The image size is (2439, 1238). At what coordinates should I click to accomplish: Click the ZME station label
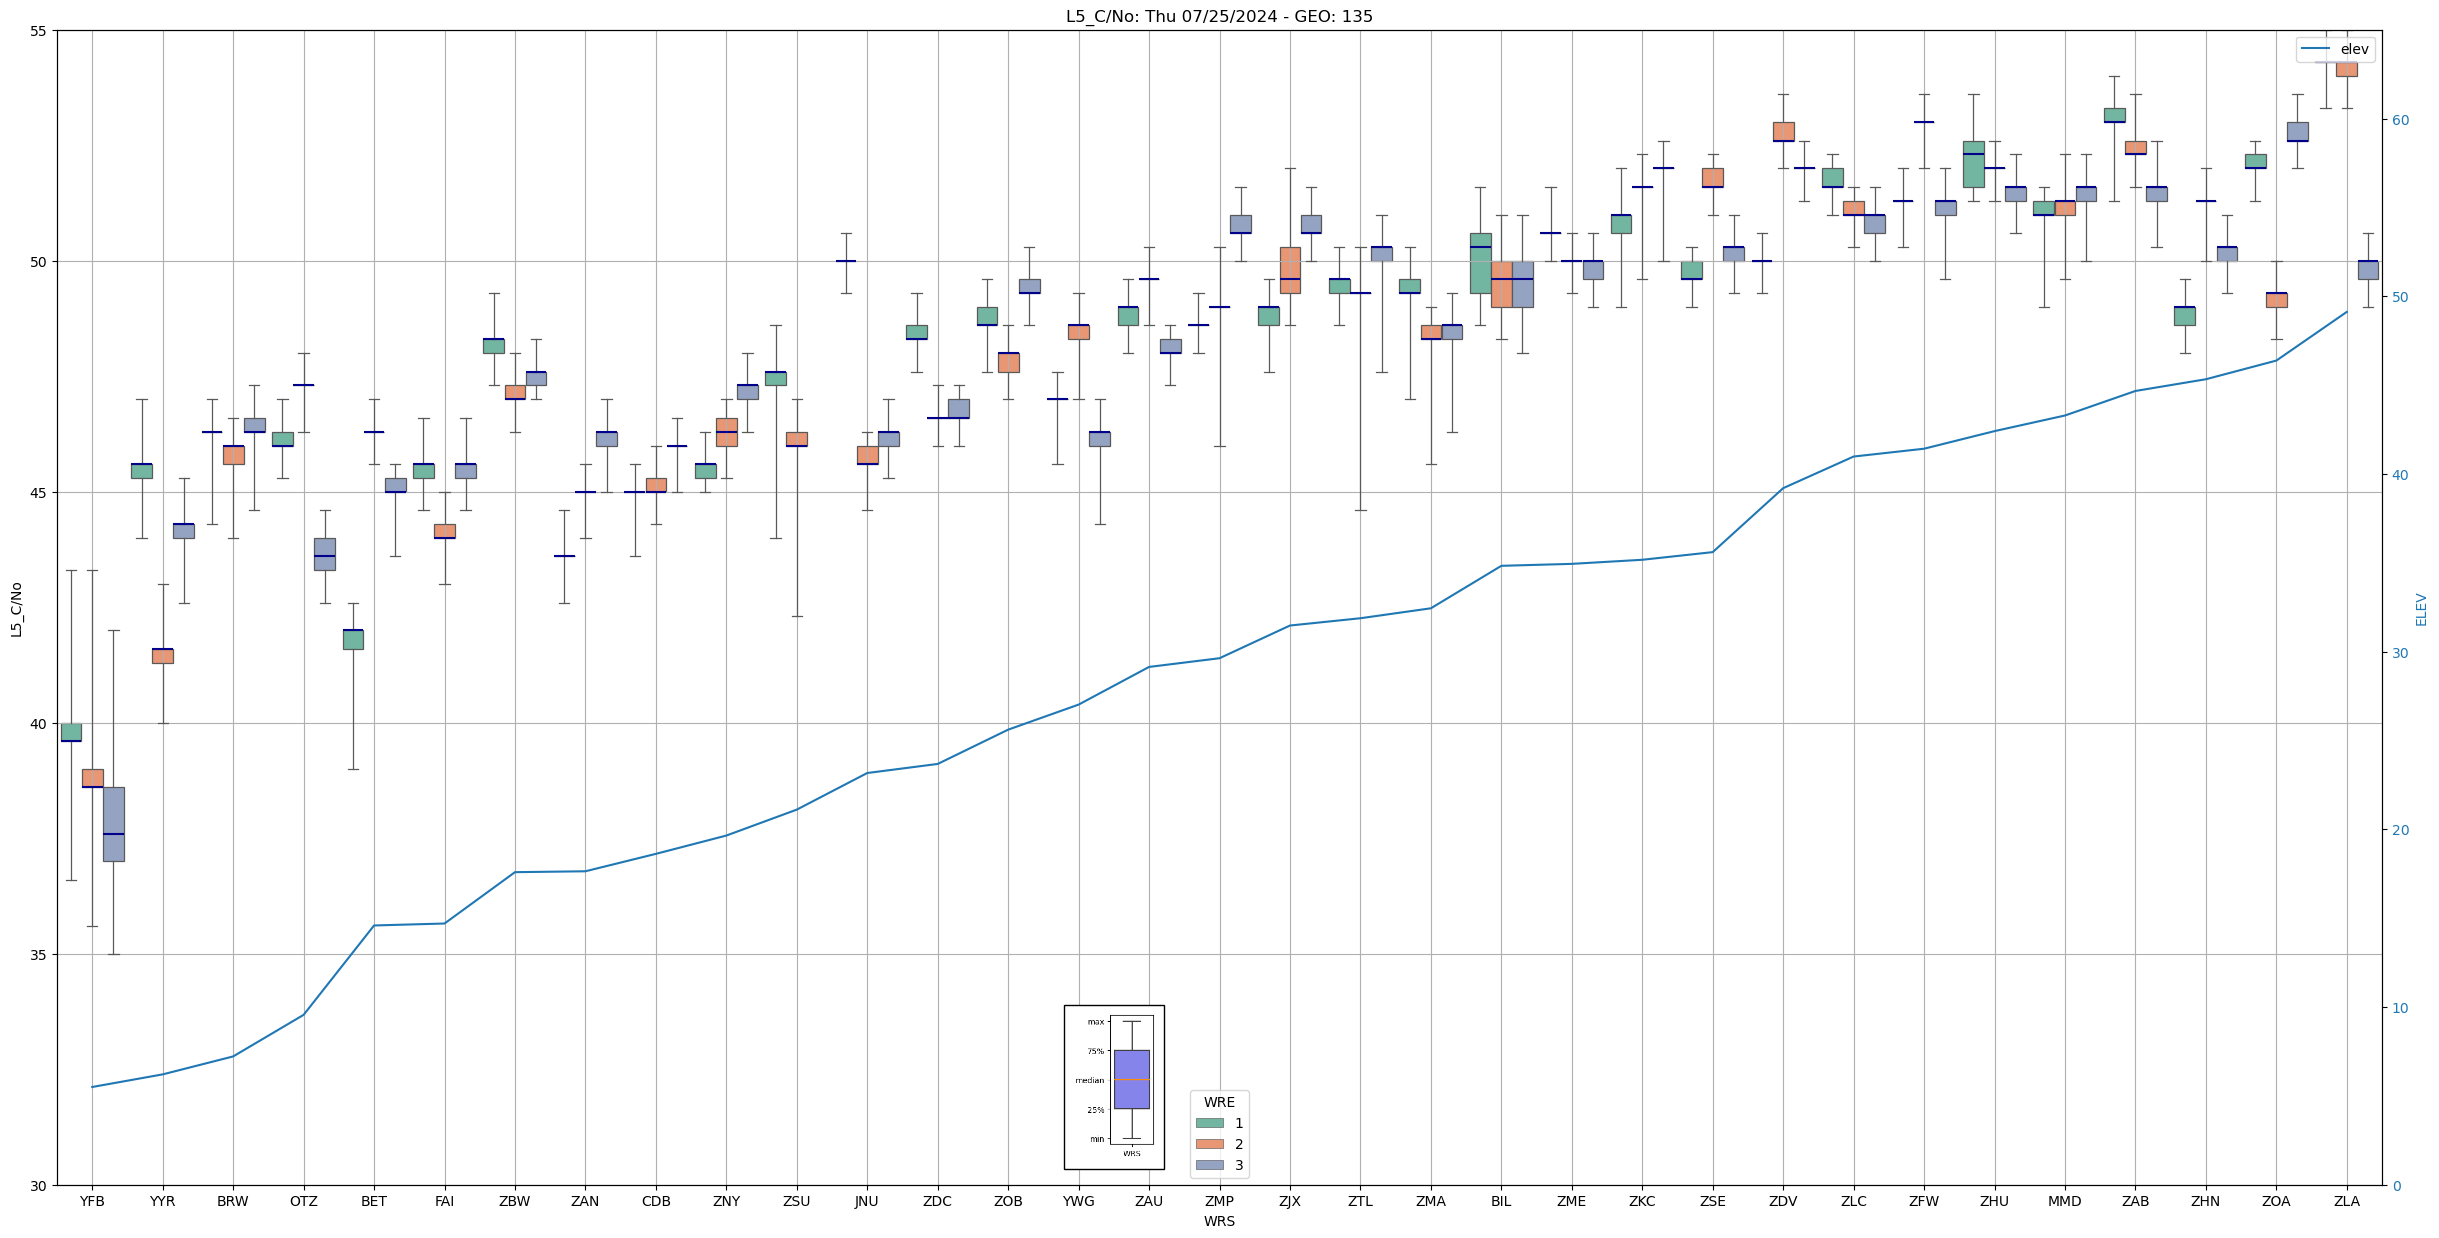1572,1201
